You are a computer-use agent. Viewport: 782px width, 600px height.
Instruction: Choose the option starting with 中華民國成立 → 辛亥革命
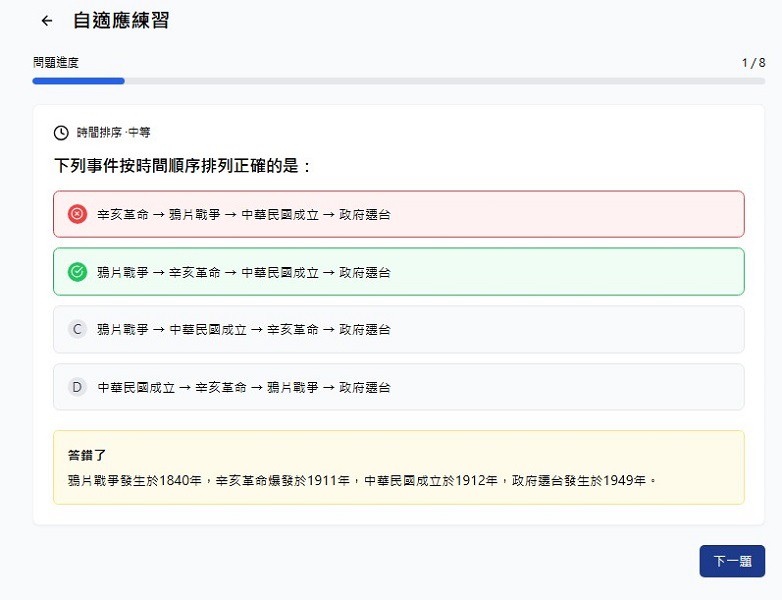tap(400, 387)
